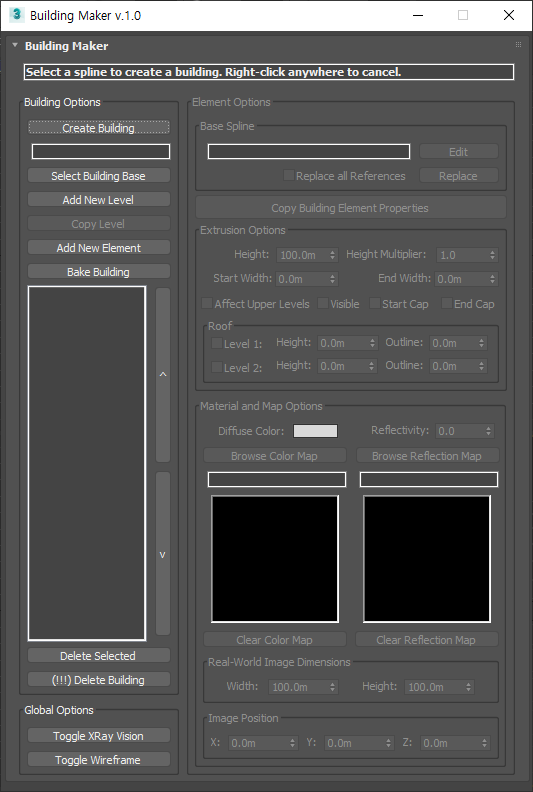
Task: Click the color map path field
Action: coord(277,479)
